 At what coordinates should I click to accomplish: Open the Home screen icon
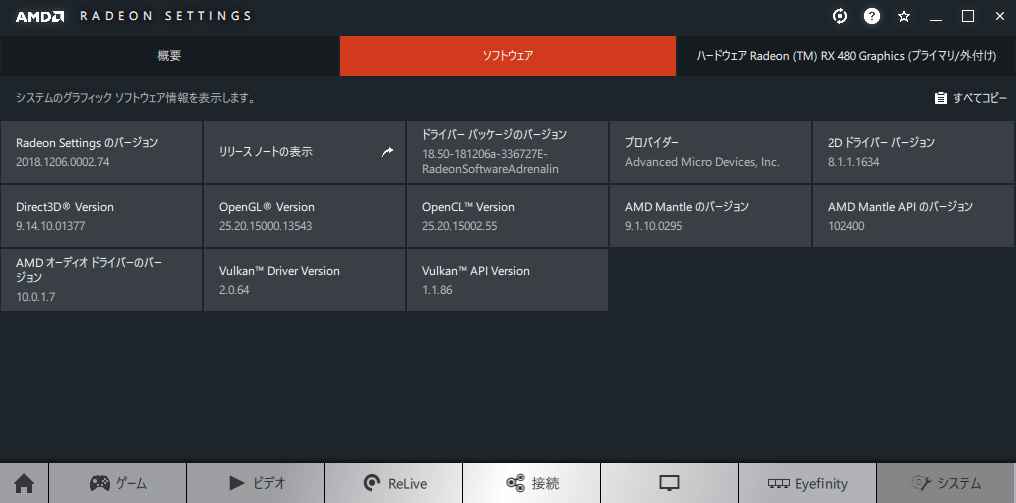(24, 483)
